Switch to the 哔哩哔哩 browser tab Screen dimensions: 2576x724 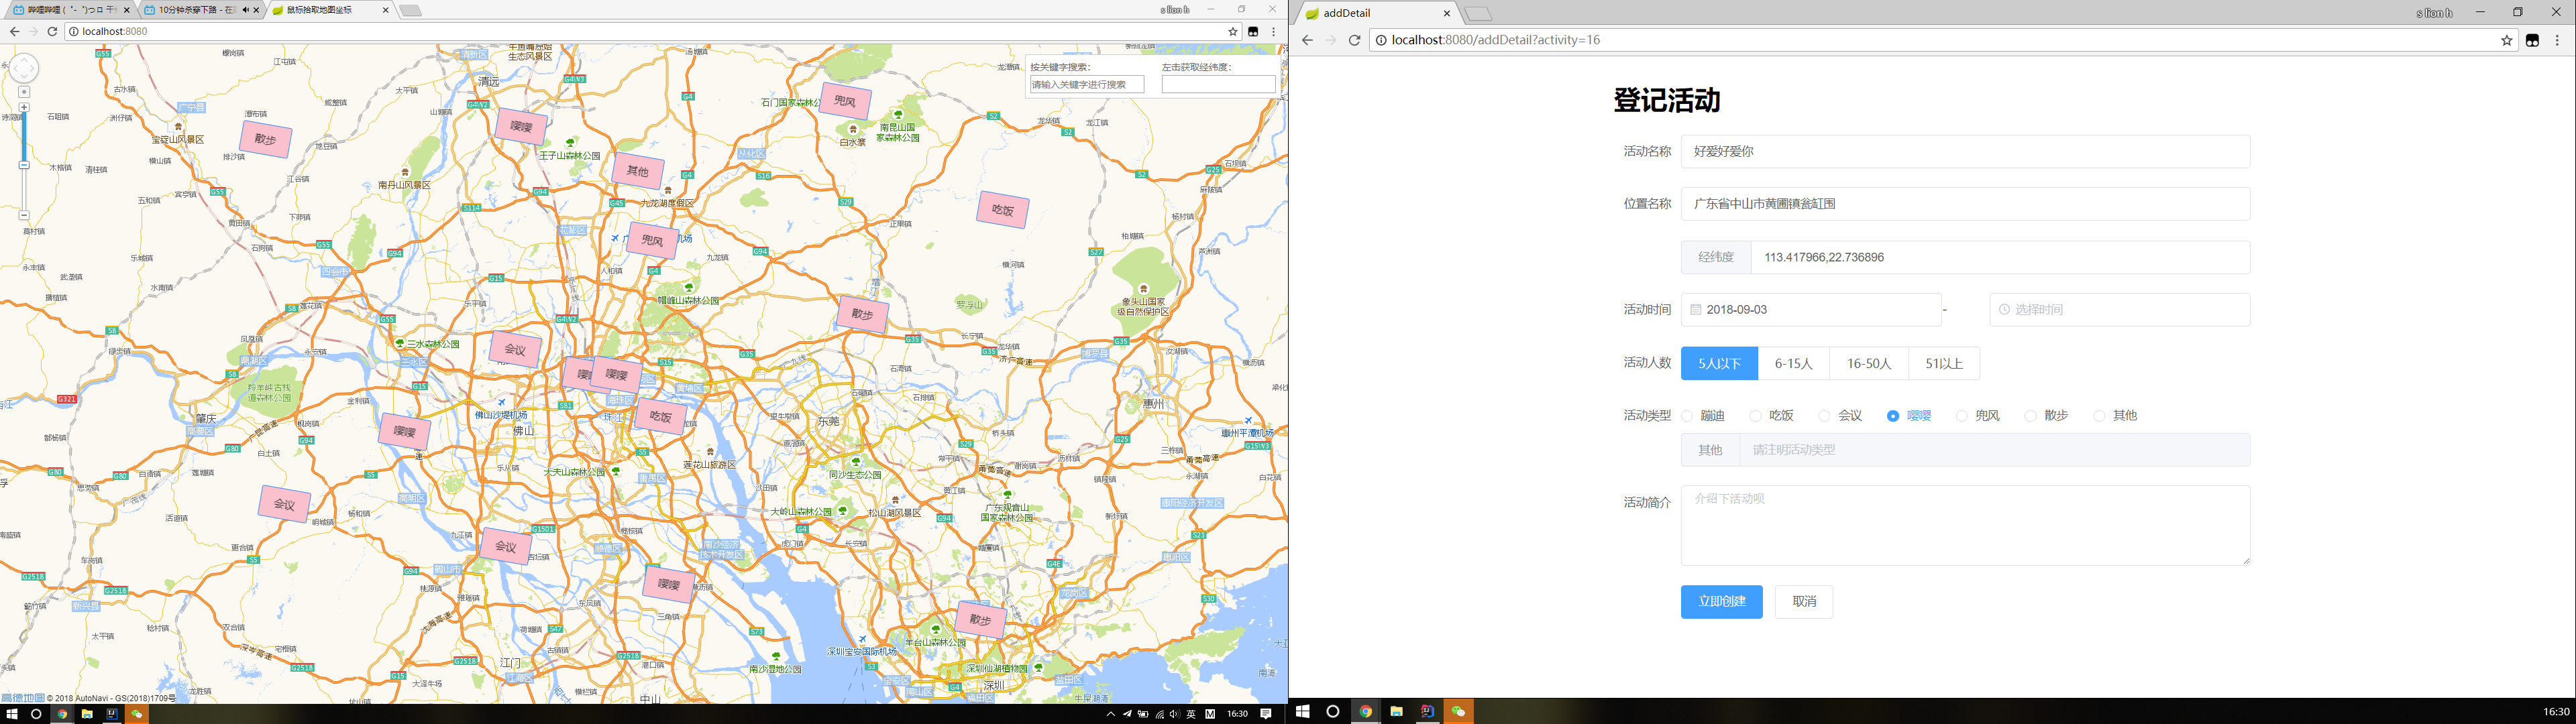[65, 10]
